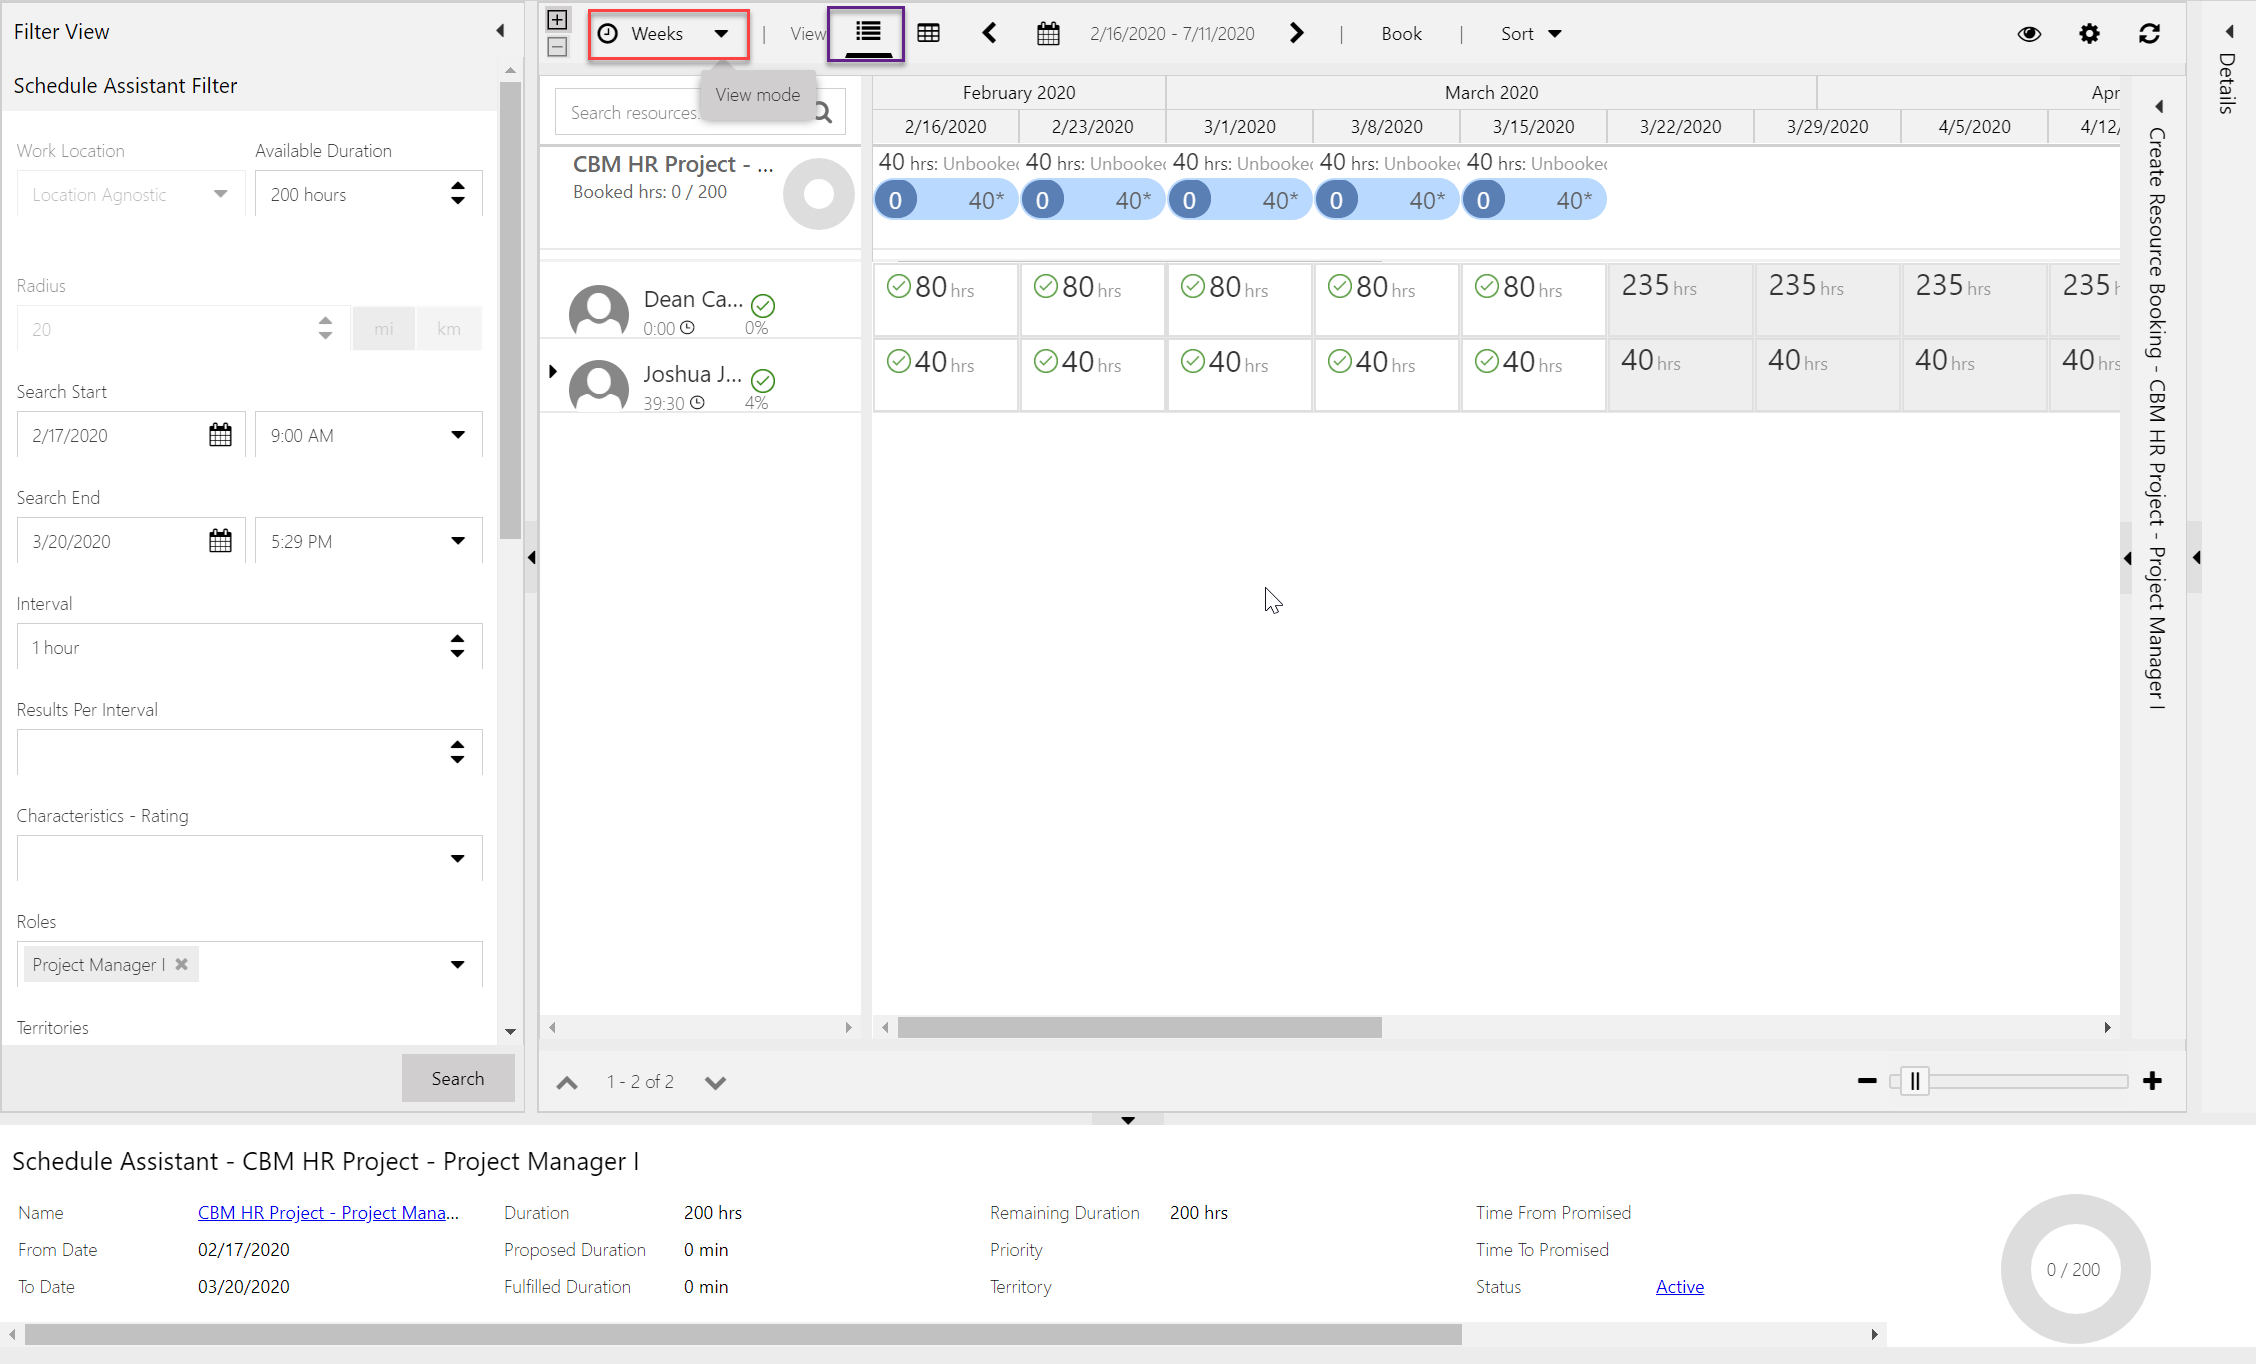Open the Roles dropdown arrow

point(458,965)
